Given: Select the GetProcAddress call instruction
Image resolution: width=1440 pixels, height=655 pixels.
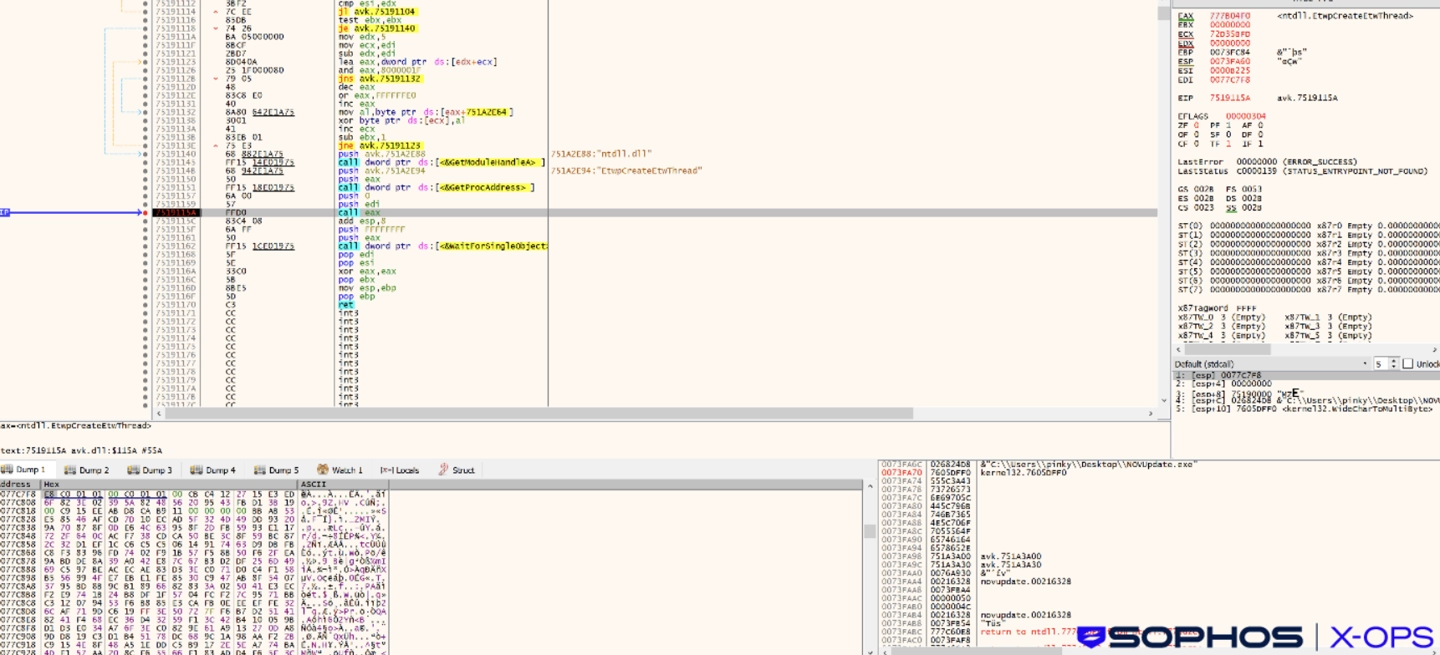Looking at the screenshot, I should click(436, 188).
